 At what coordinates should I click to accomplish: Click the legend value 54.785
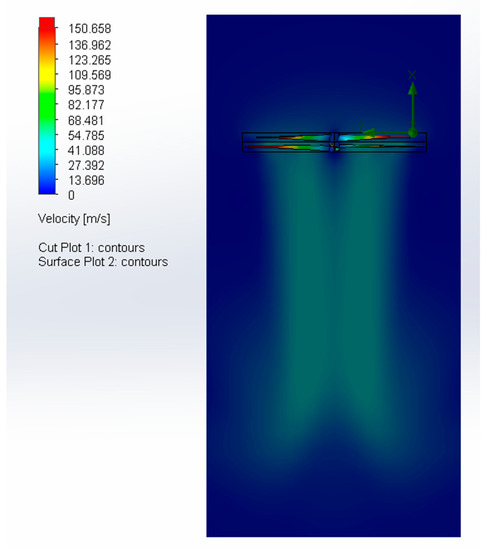86,135
